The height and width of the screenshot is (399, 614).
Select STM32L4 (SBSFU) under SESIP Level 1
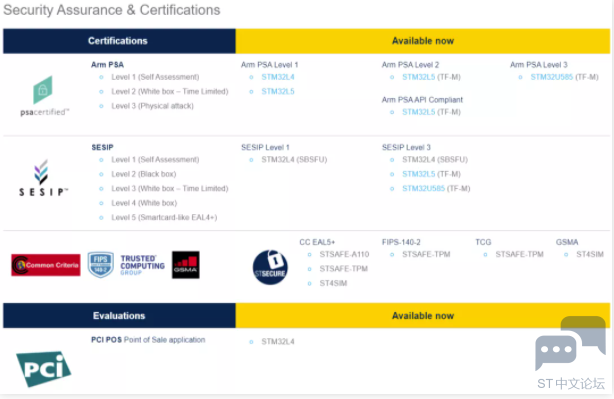click(x=294, y=160)
